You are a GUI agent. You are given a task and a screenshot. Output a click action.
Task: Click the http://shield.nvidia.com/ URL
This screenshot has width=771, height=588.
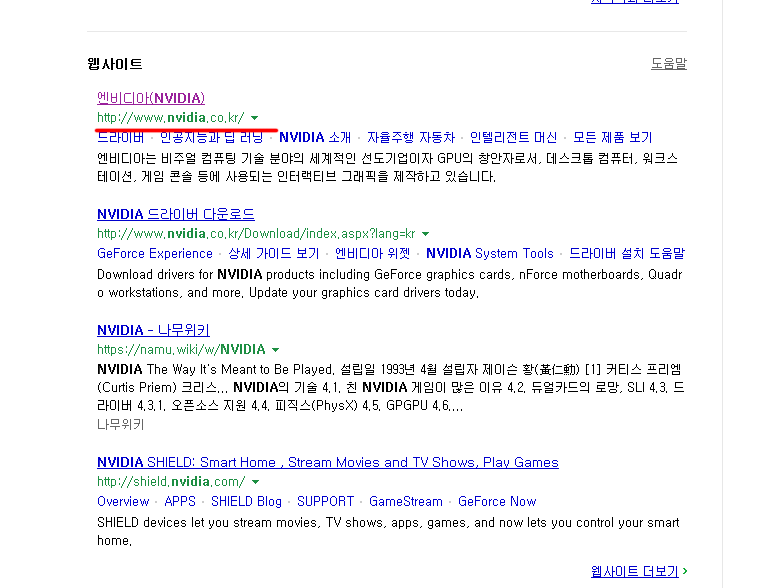pos(171,481)
